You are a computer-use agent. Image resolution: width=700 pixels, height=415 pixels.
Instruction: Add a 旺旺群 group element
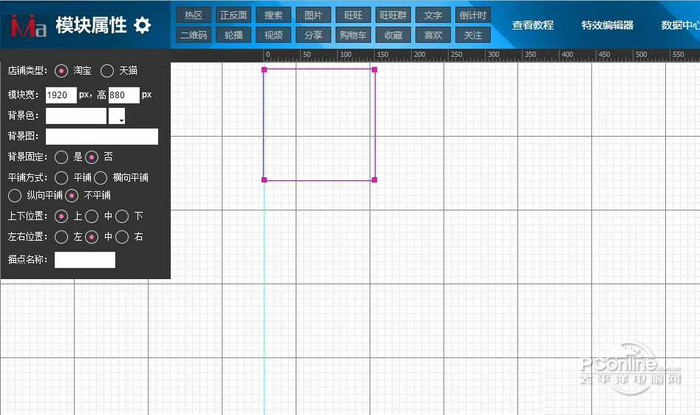coord(393,15)
